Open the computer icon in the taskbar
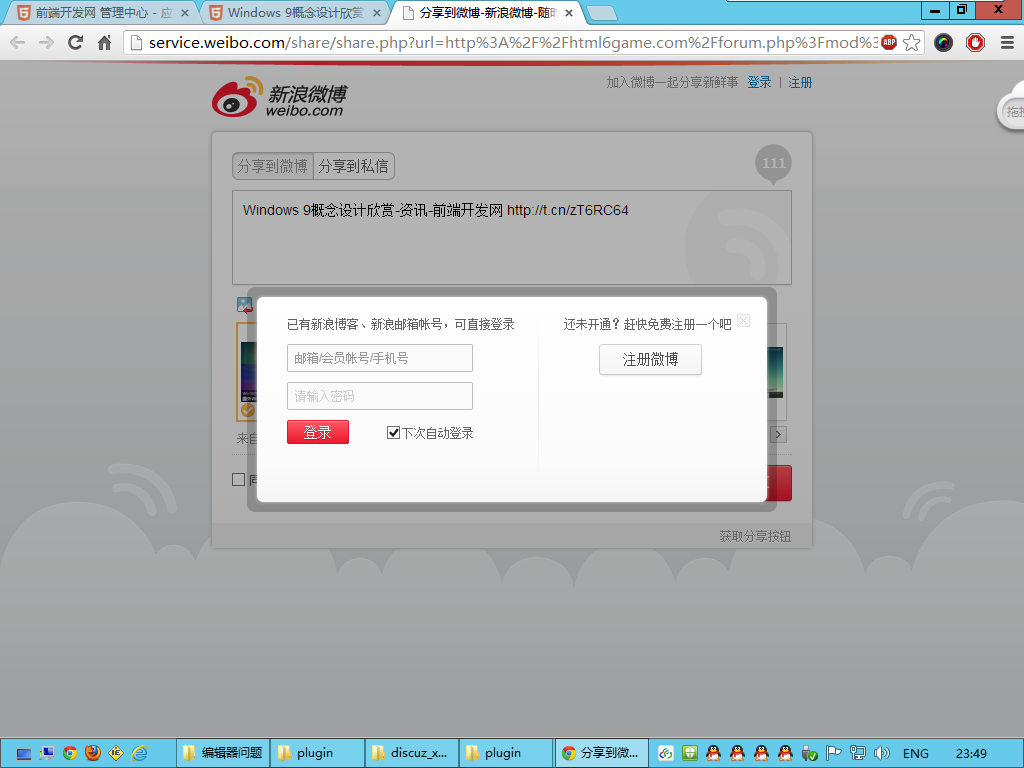This screenshot has width=1024, height=768. click(x=46, y=754)
